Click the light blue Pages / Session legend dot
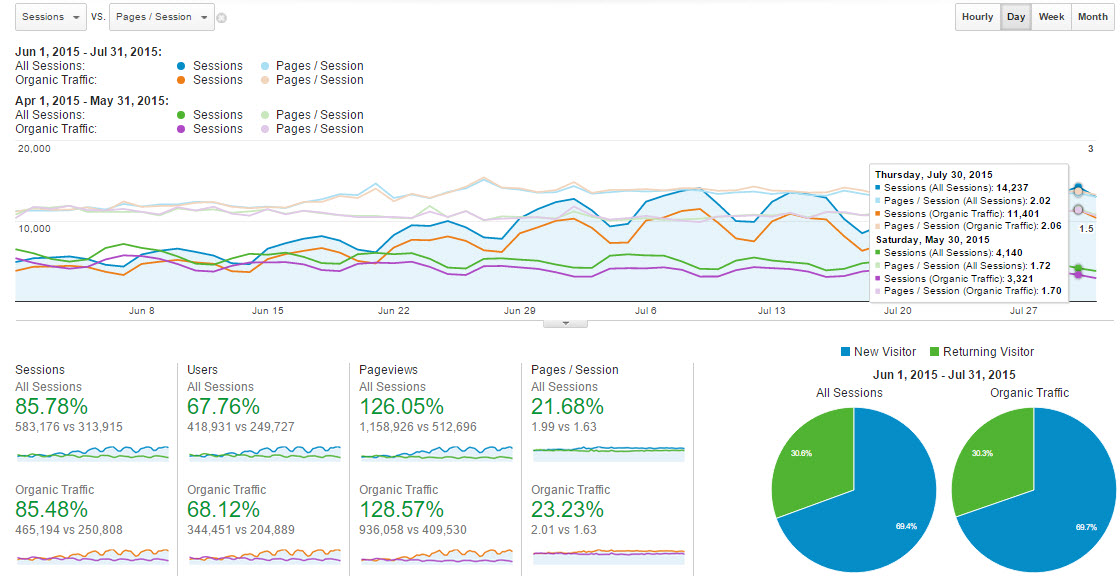 (x=265, y=66)
